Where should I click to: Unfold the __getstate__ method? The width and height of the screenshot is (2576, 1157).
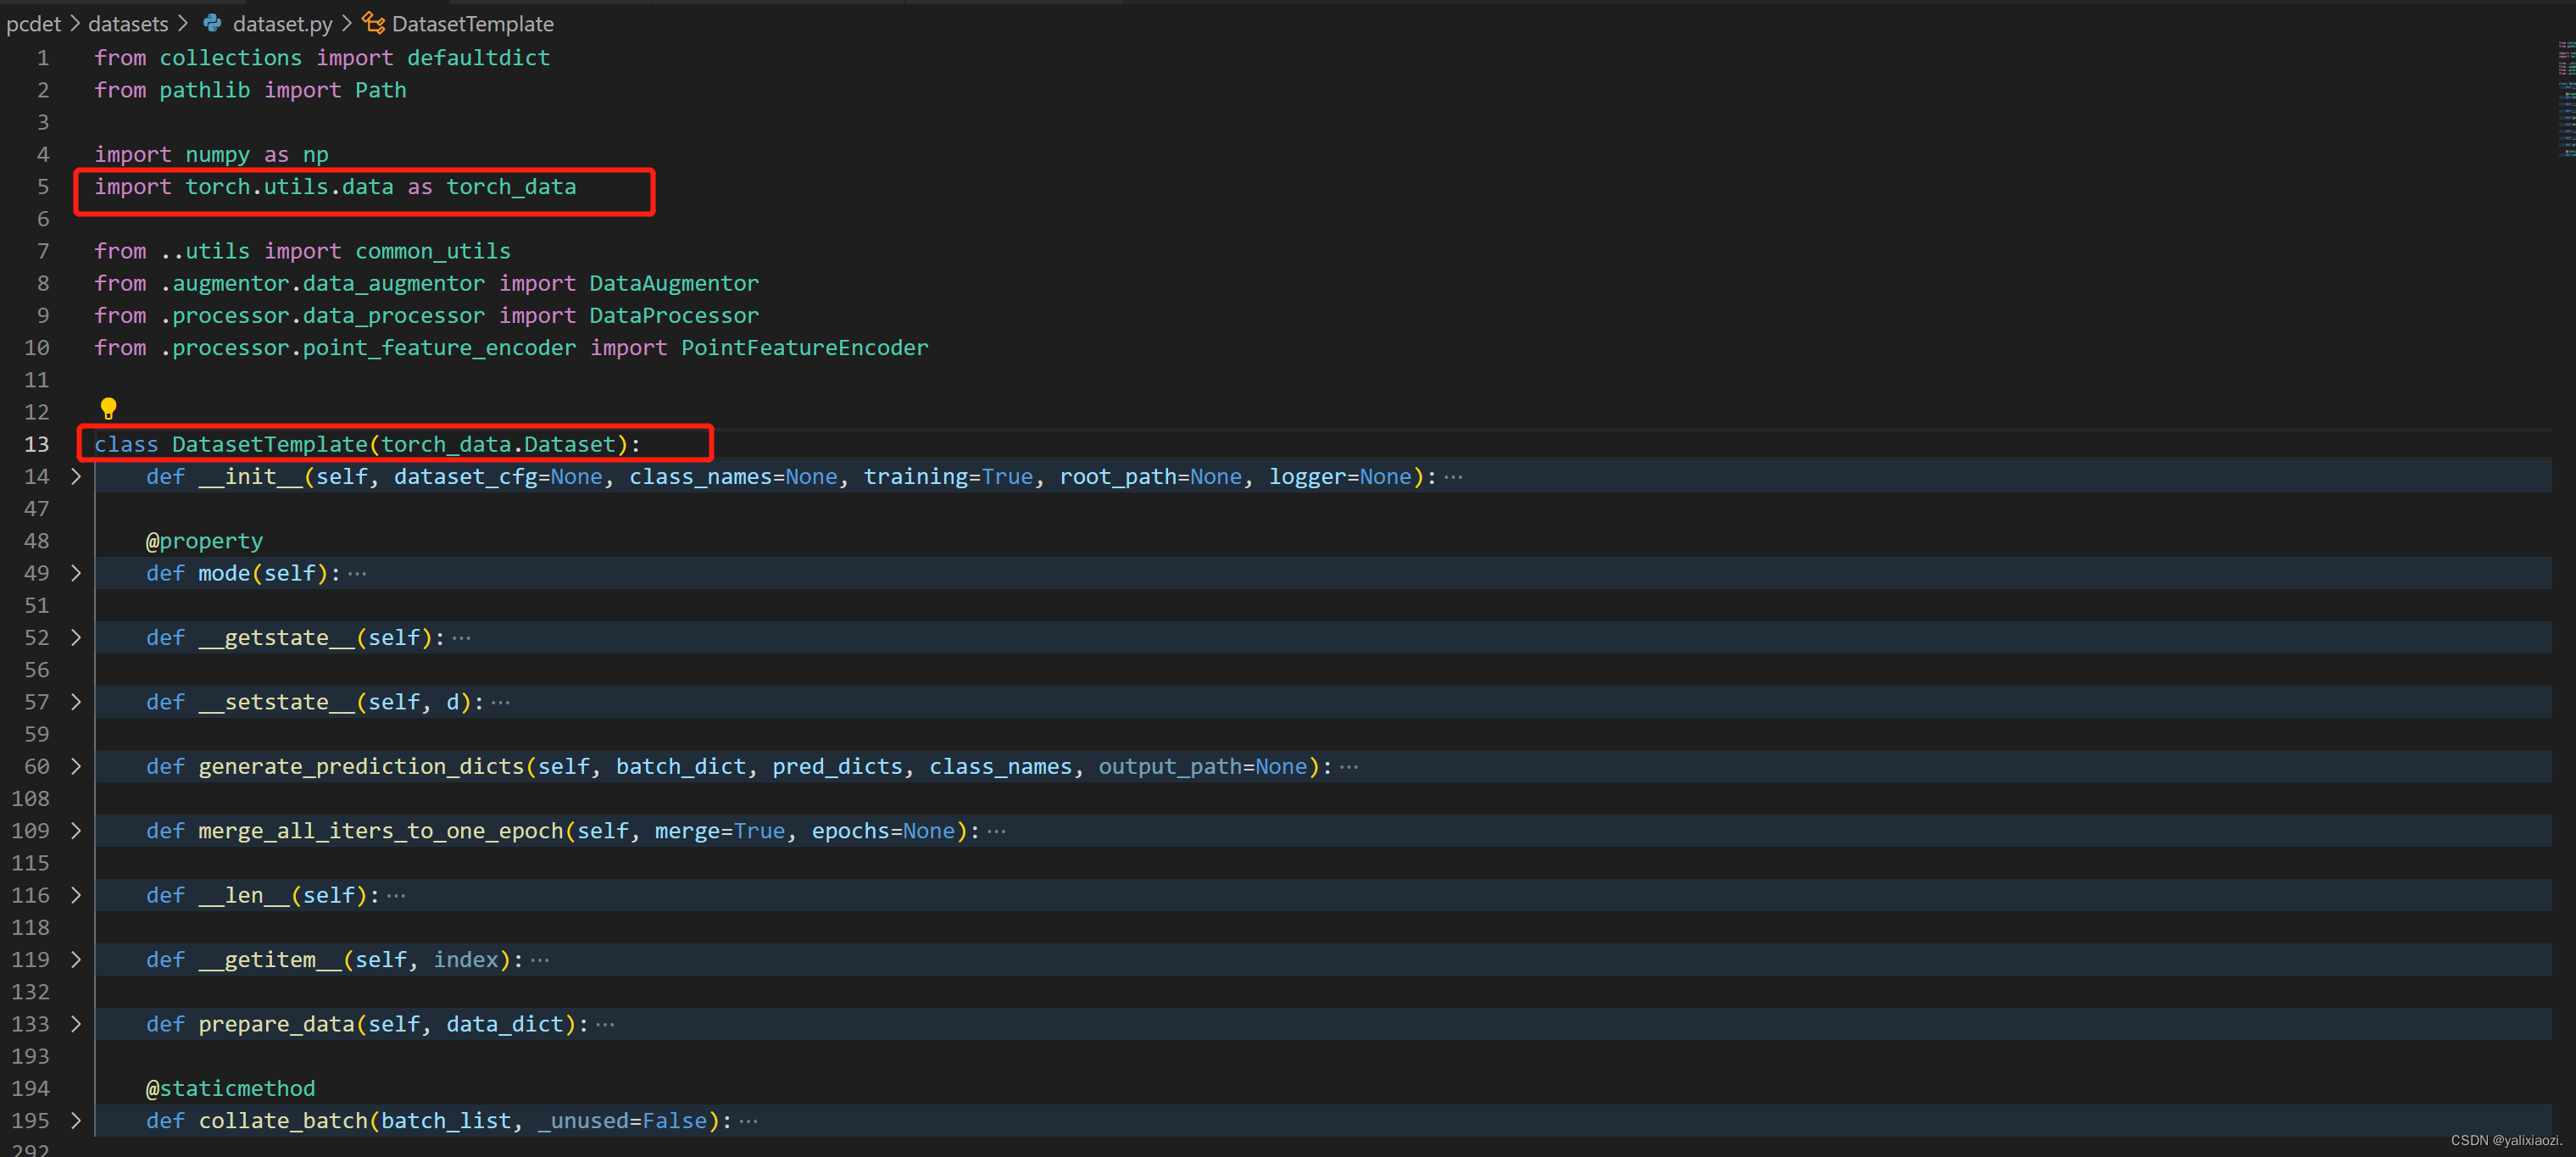[x=76, y=638]
